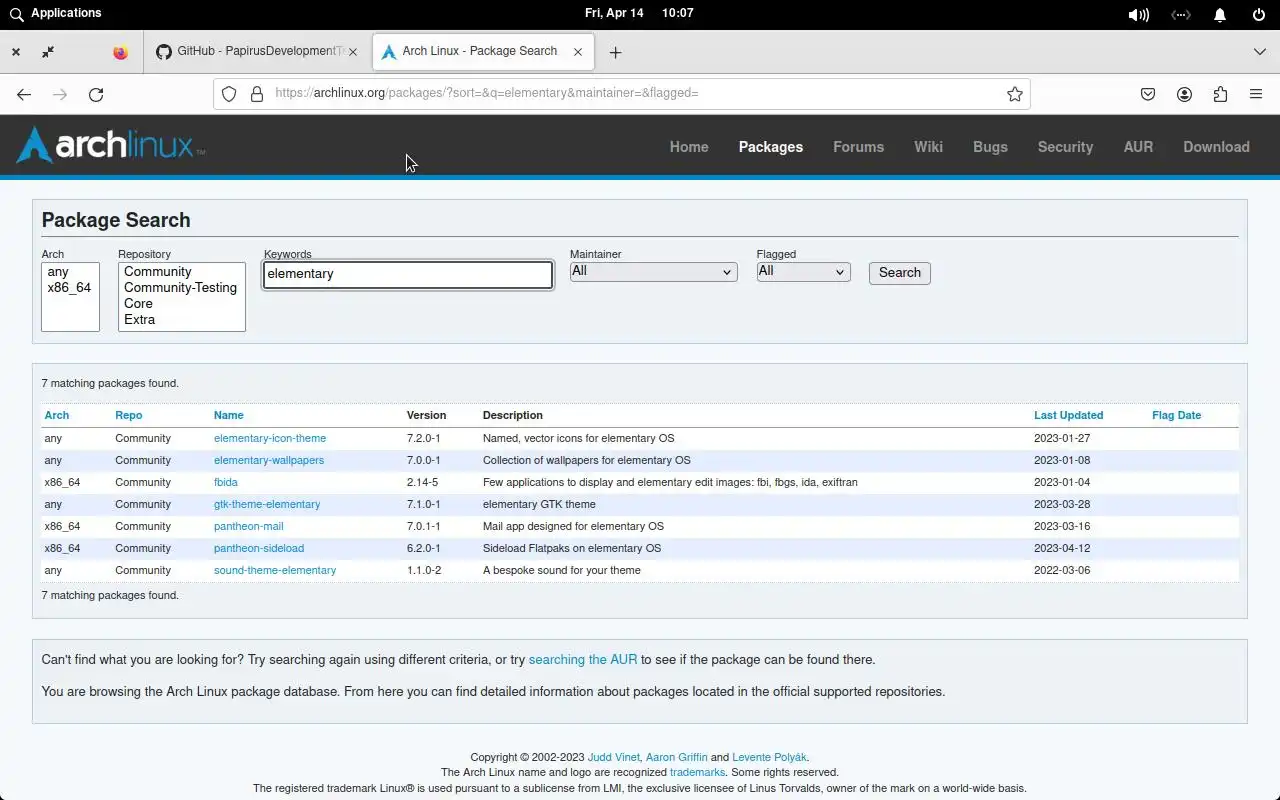1280x800 pixels.
Task: Open the notifications bell
Action: pos(1220,15)
